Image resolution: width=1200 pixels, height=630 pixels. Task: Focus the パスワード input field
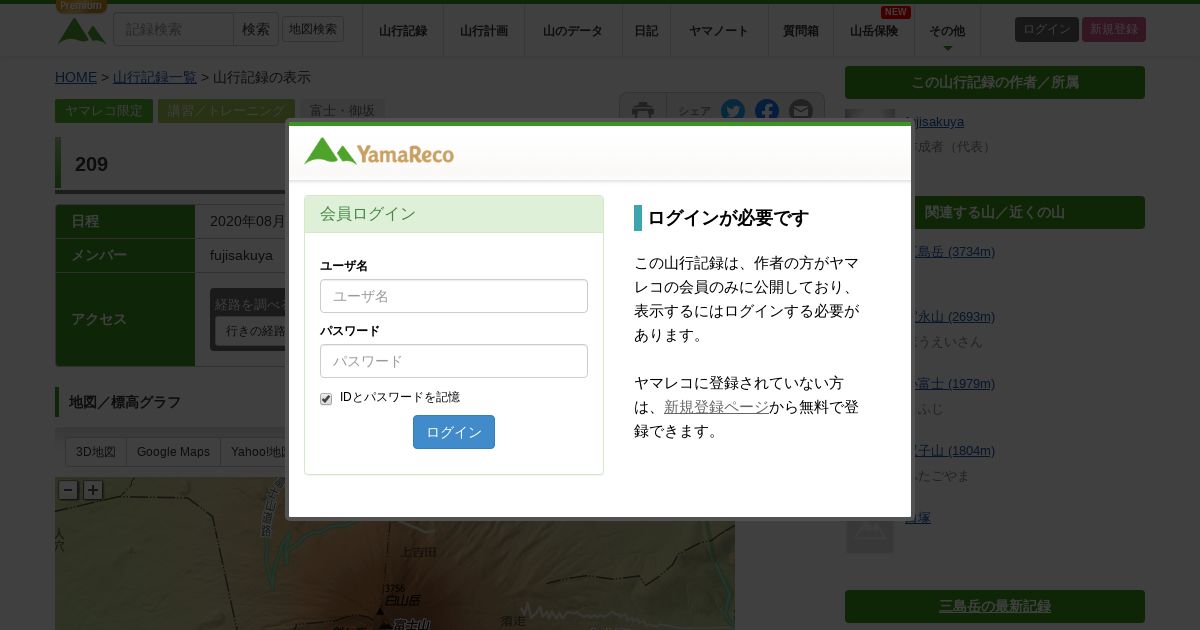pos(454,361)
